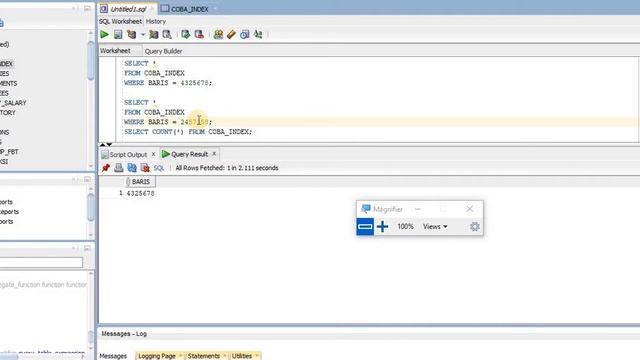Close the Script Output tab
The width and height of the screenshot is (640, 360).
point(153,154)
